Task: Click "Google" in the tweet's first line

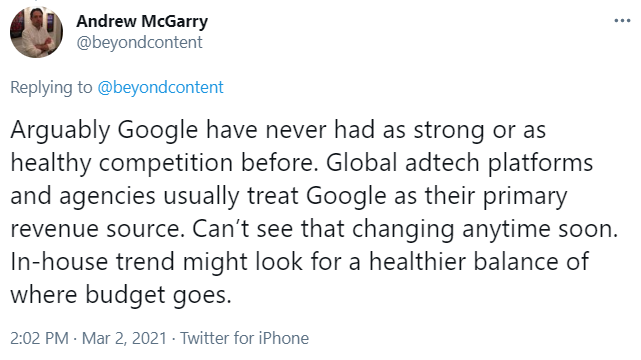Action: point(158,131)
